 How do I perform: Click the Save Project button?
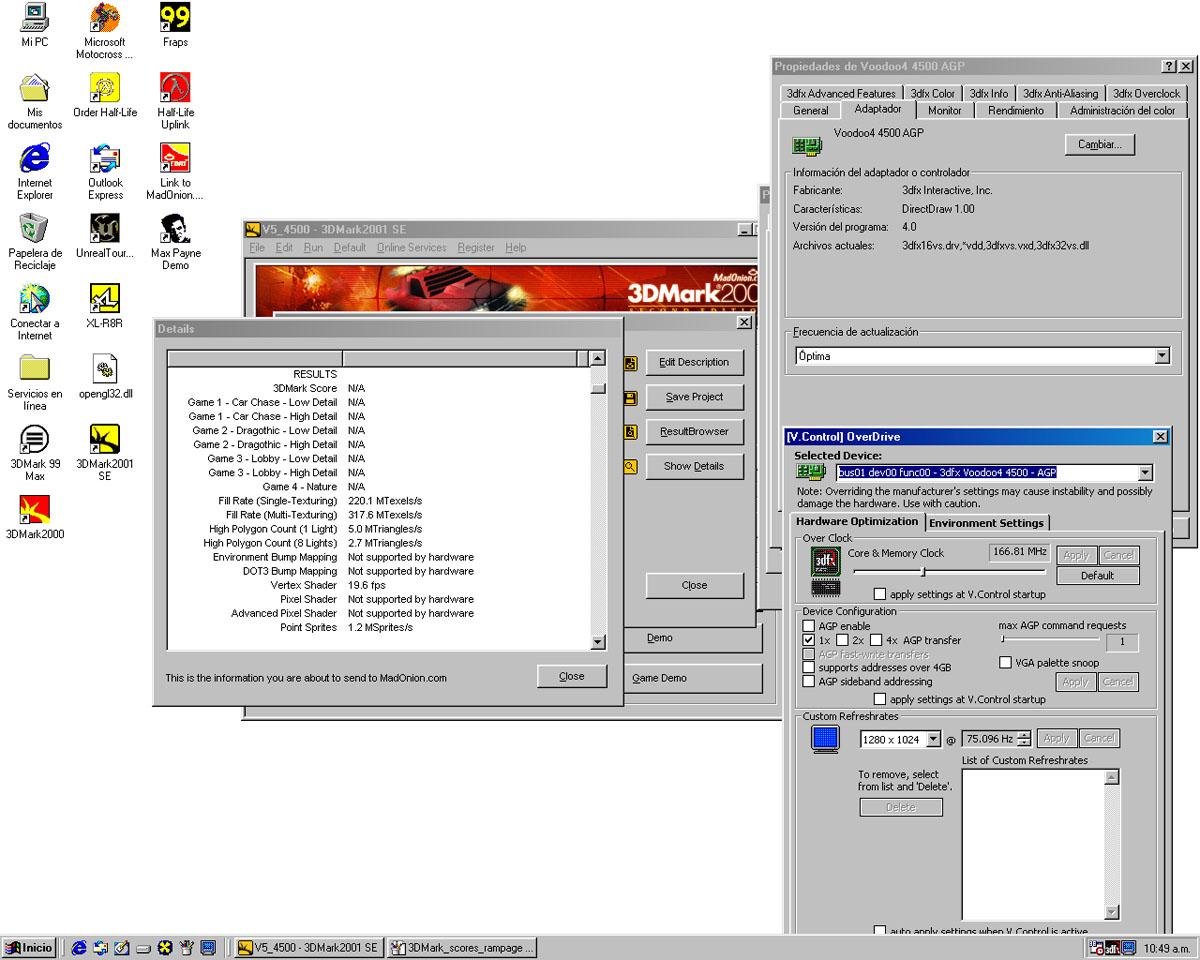click(x=694, y=397)
